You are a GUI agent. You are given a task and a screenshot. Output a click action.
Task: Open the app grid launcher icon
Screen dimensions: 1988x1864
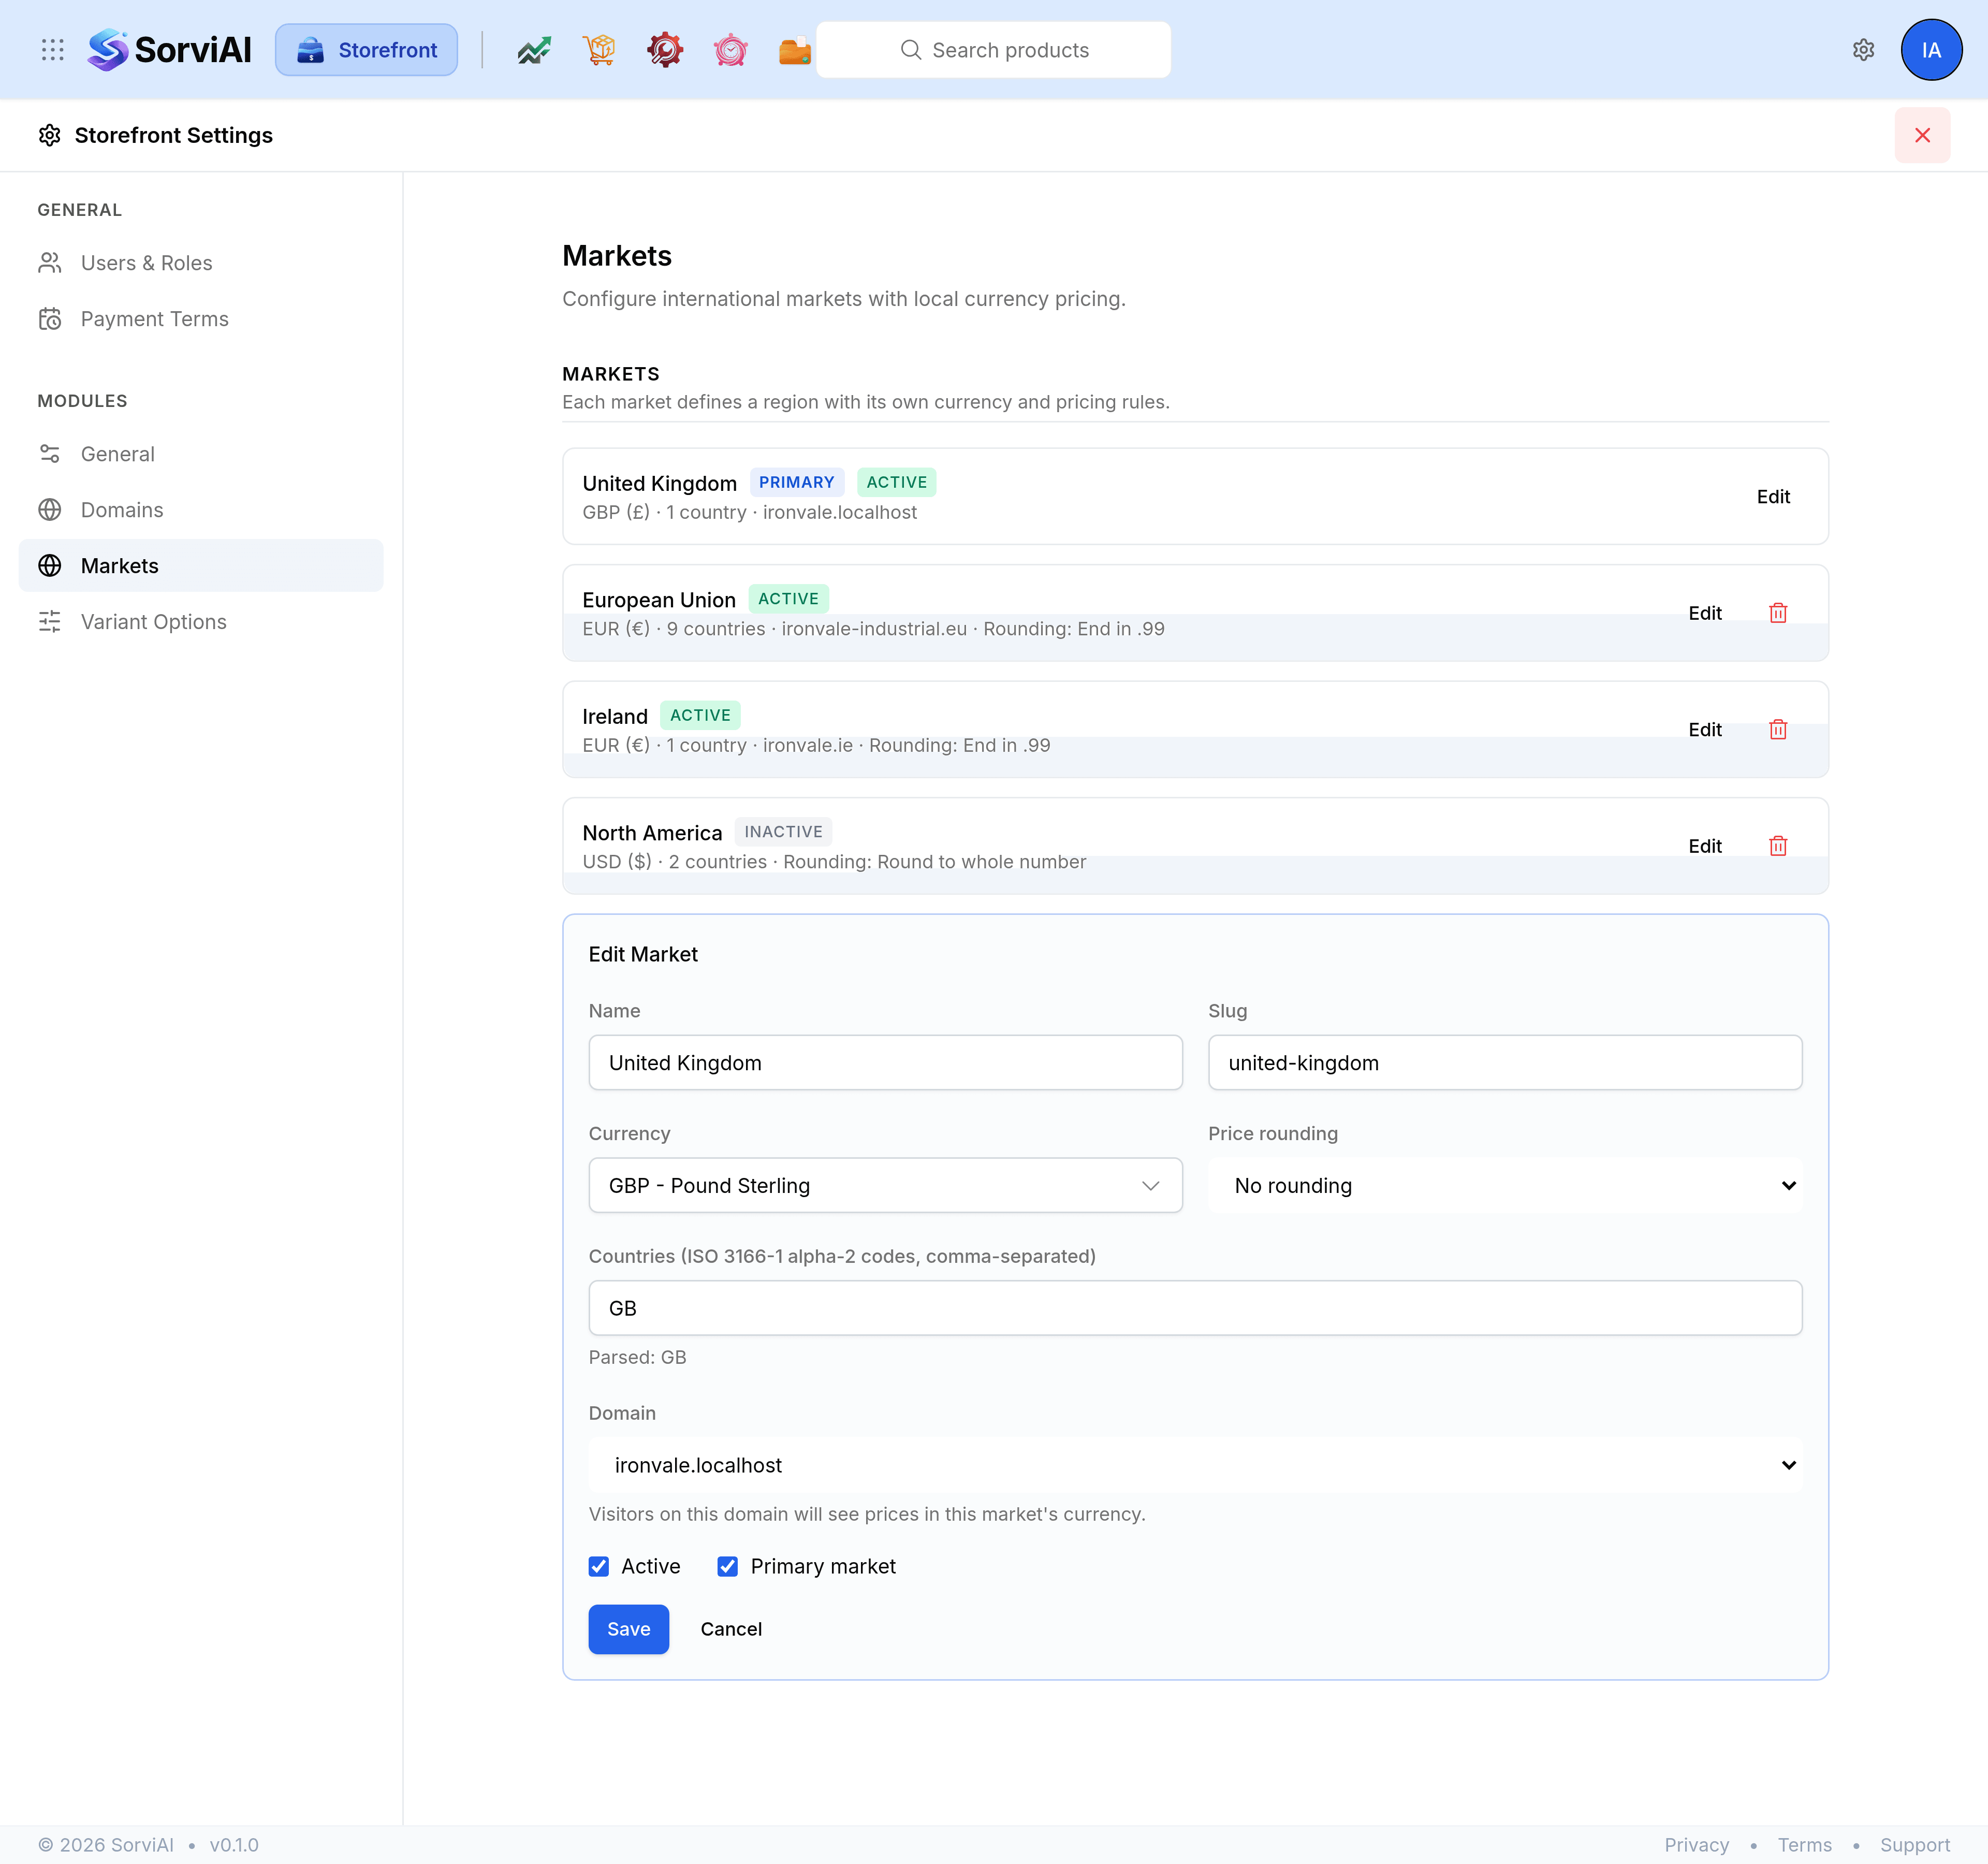53,50
